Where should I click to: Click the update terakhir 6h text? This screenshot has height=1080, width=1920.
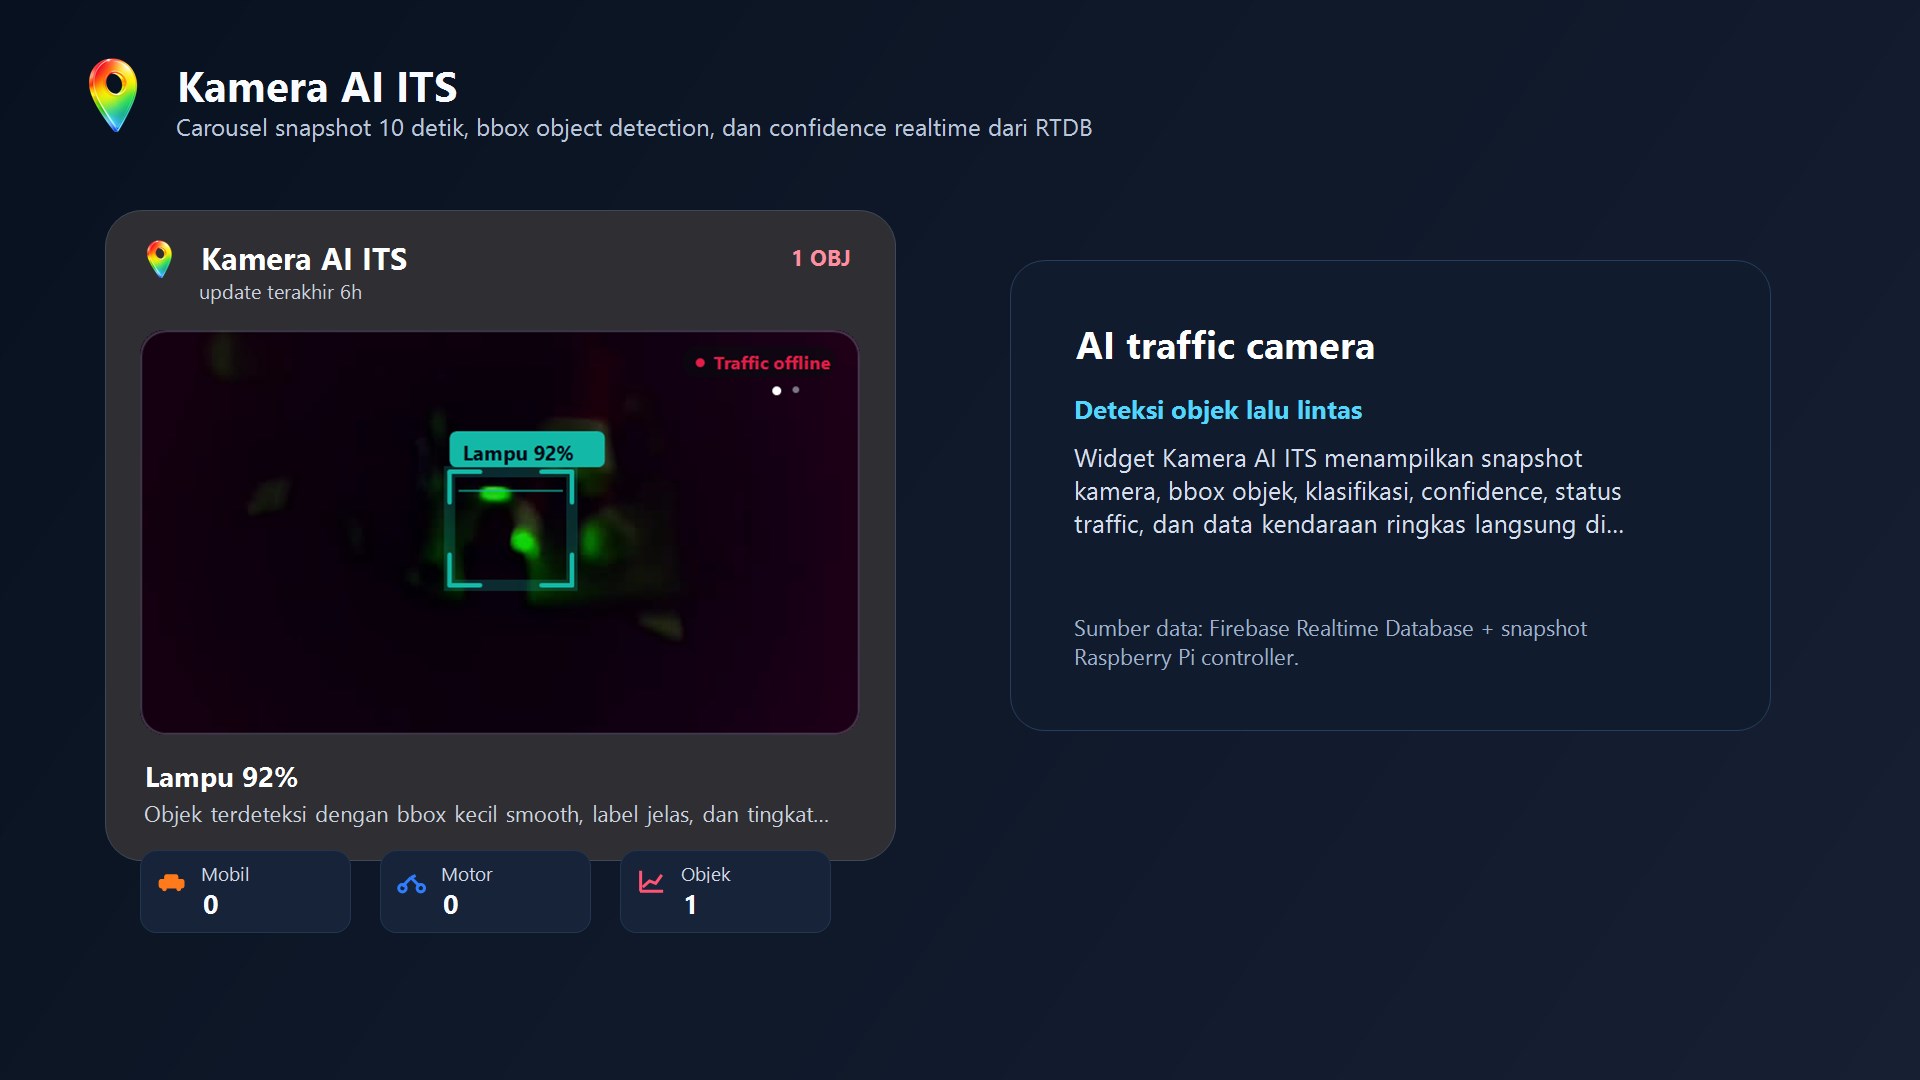point(280,292)
